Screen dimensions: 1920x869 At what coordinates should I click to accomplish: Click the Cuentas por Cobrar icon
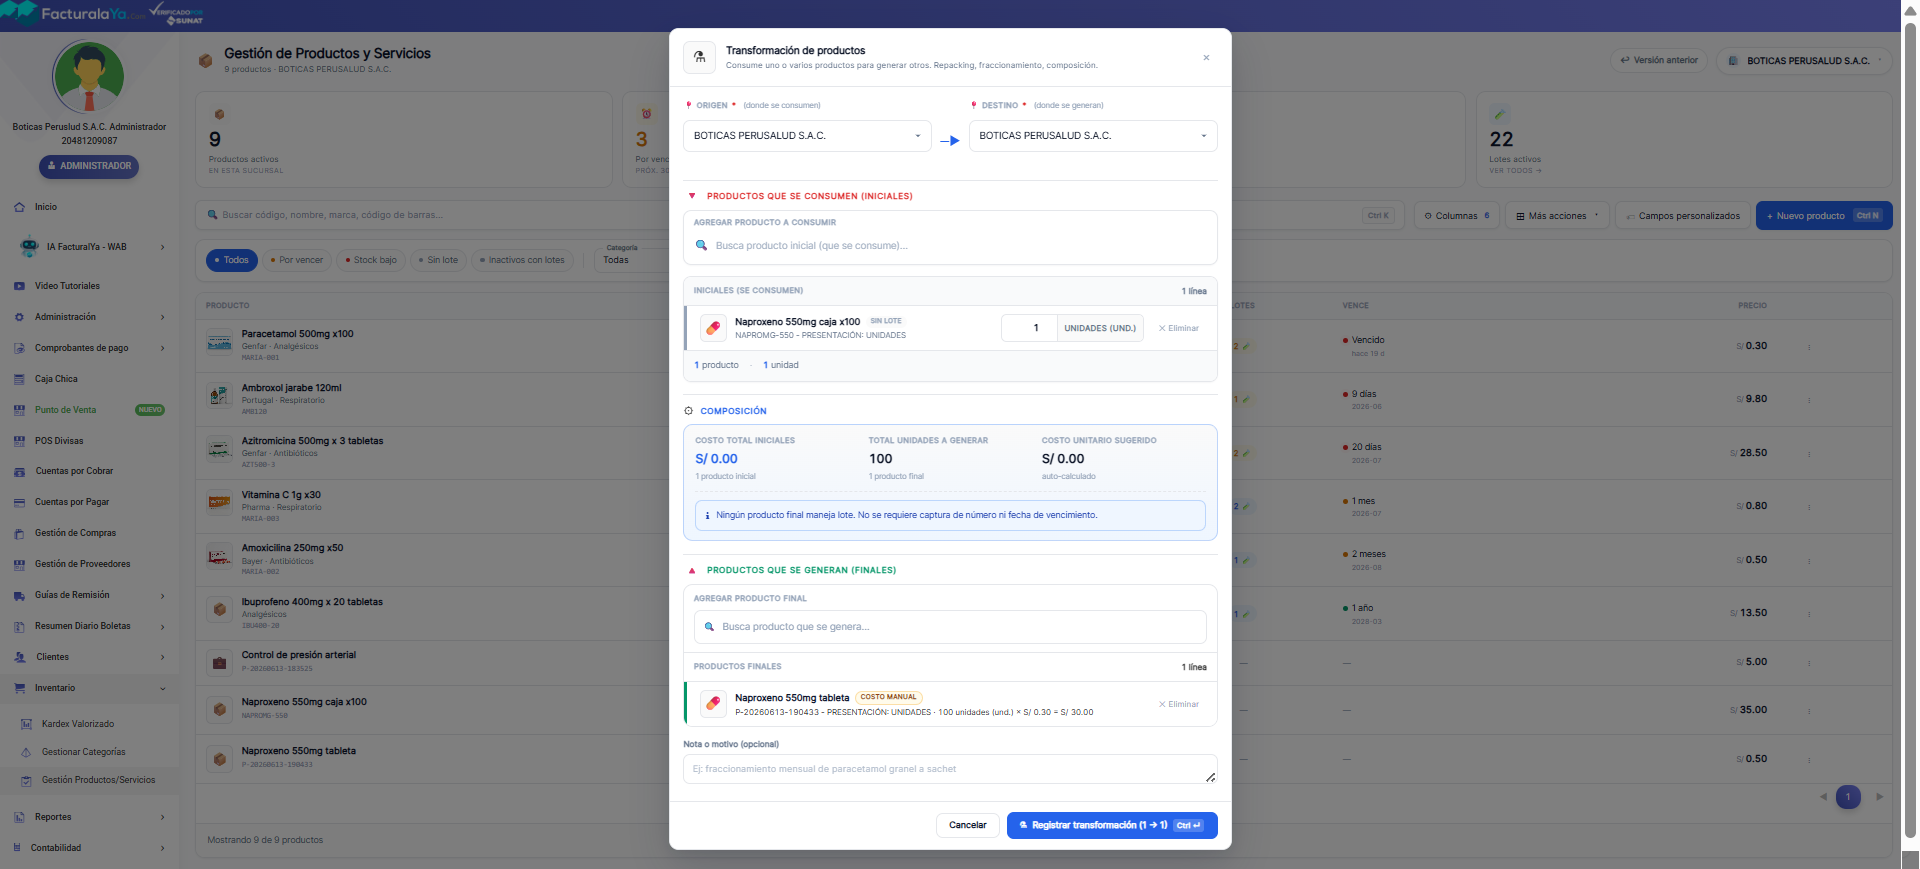[19, 472]
